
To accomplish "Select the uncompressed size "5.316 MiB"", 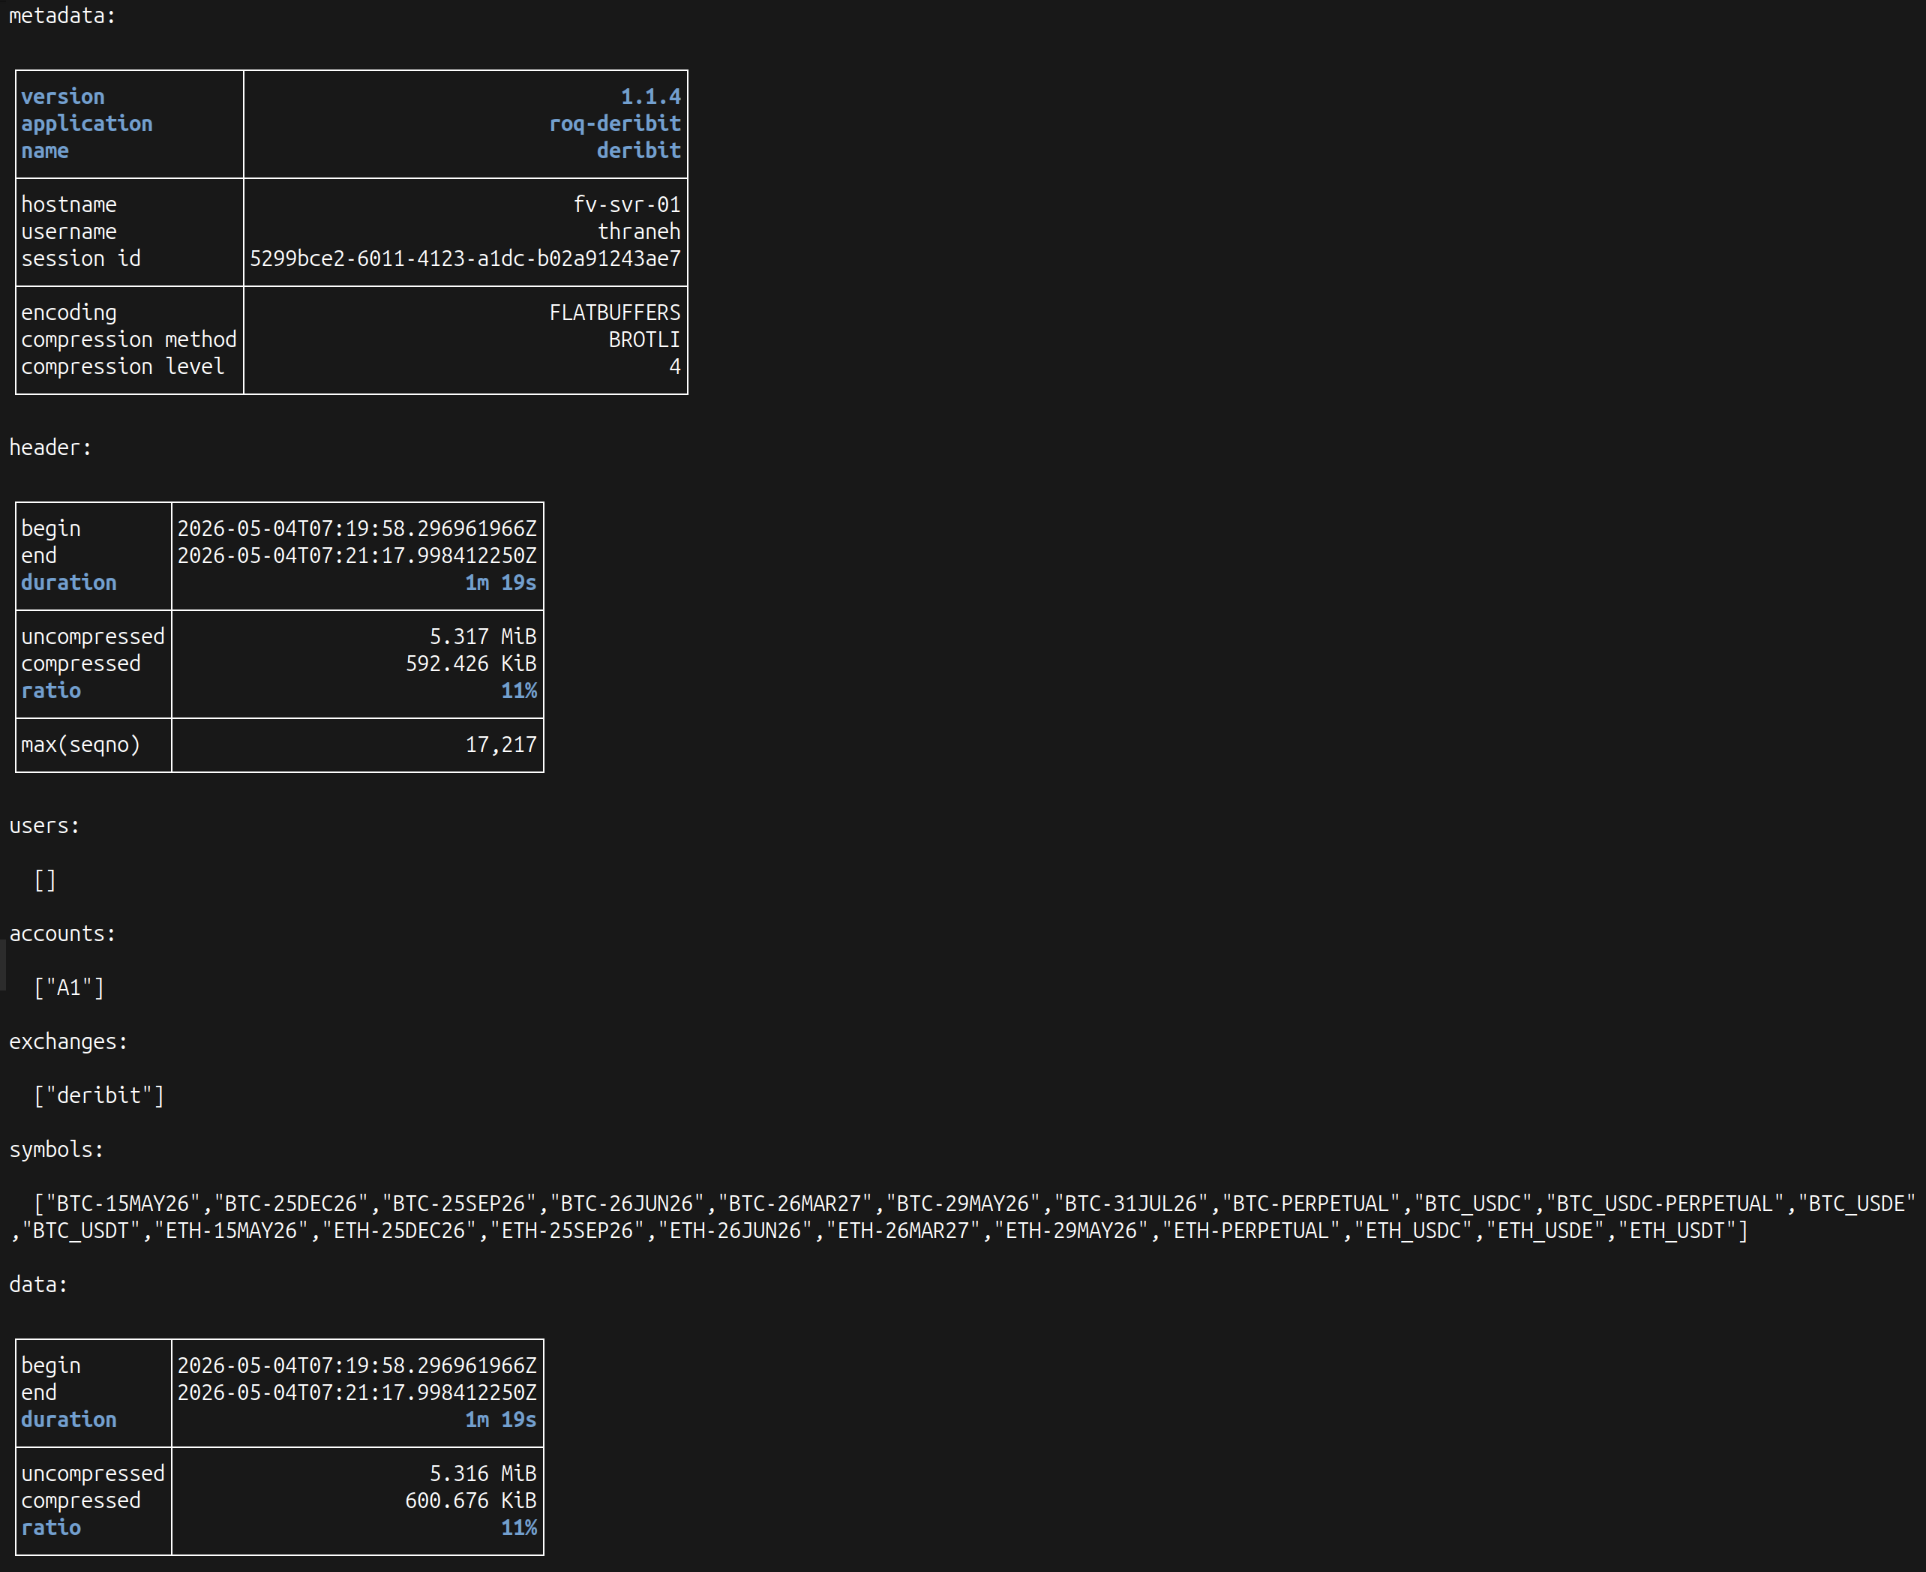I will click(x=483, y=1474).
